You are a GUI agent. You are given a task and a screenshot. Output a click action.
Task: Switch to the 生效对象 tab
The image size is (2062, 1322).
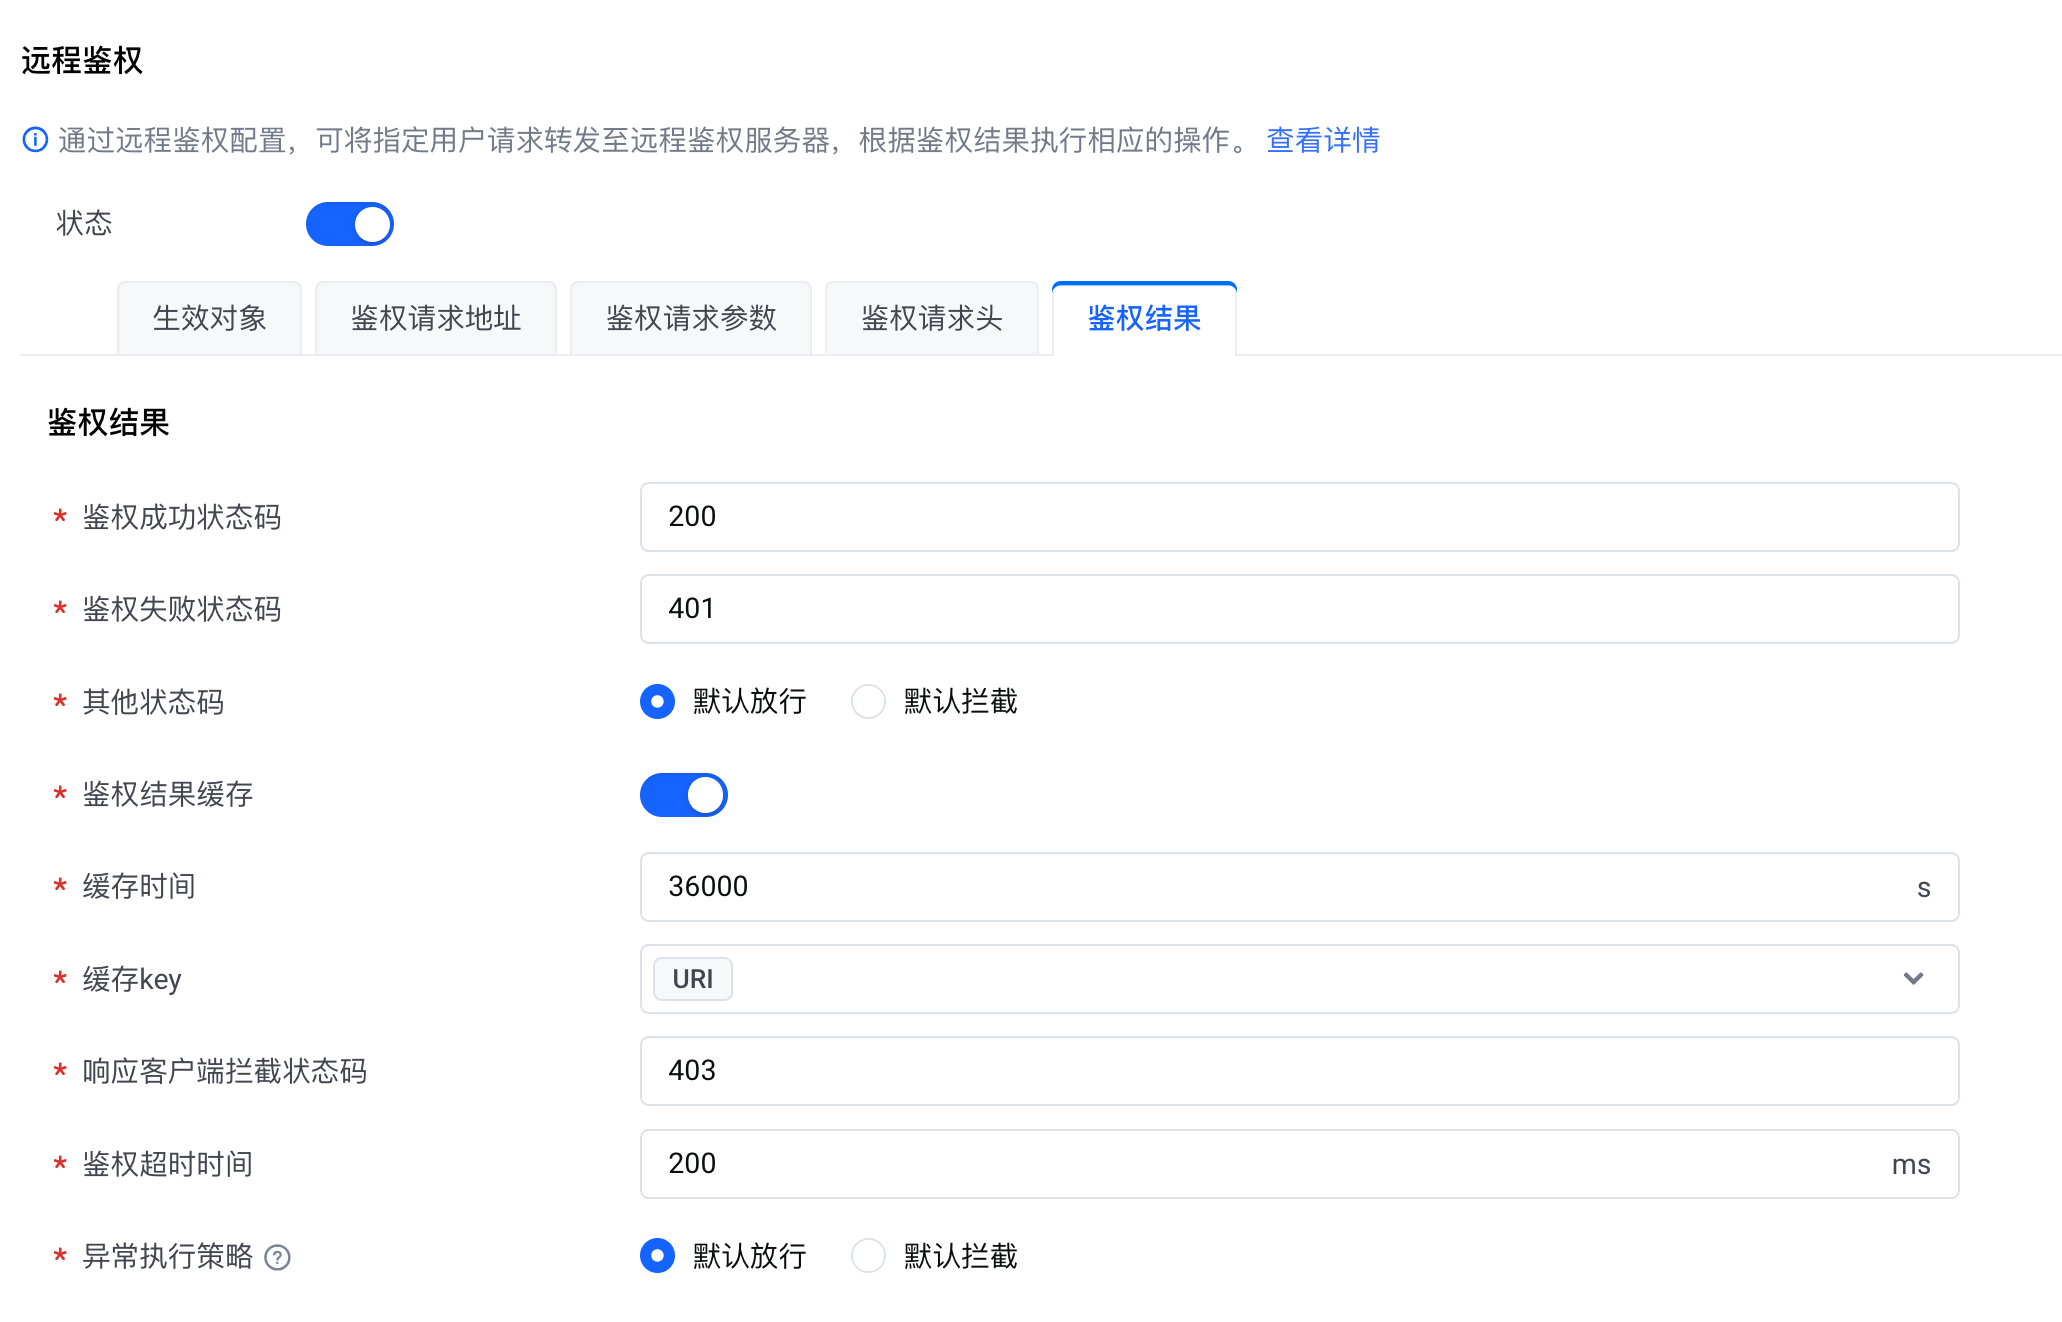pos(209,318)
